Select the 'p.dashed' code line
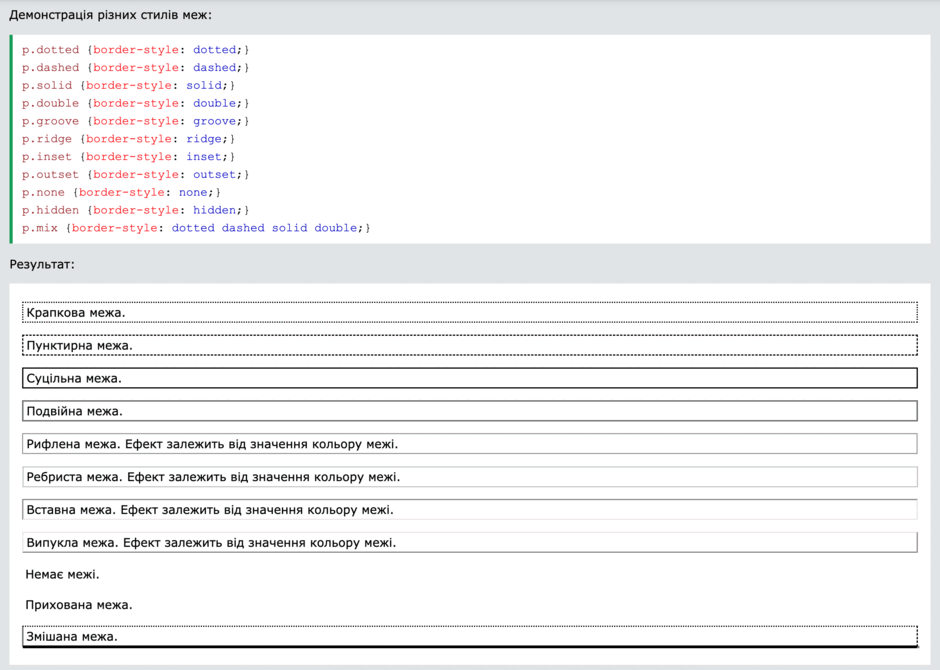 click(135, 68)
